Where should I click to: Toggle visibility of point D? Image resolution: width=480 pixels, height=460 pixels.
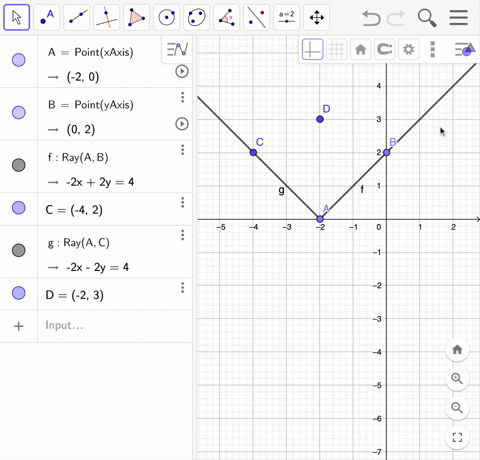19,293
